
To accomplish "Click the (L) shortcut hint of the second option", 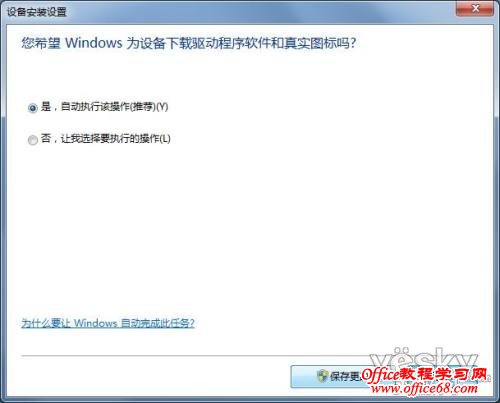I will [165, 138].
